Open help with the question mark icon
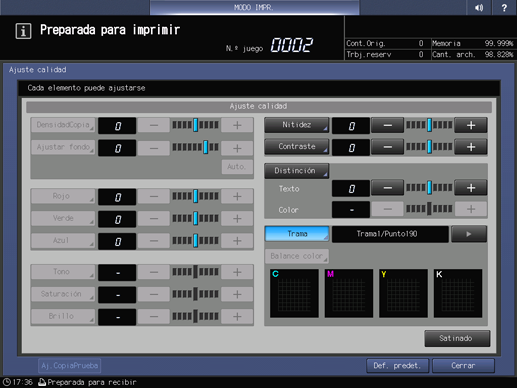The width and height of the screenshot is (517, 388). point(504,7)
